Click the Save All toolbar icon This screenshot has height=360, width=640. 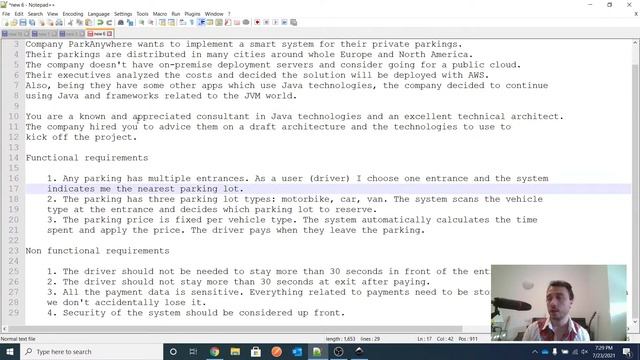(32, 22)
